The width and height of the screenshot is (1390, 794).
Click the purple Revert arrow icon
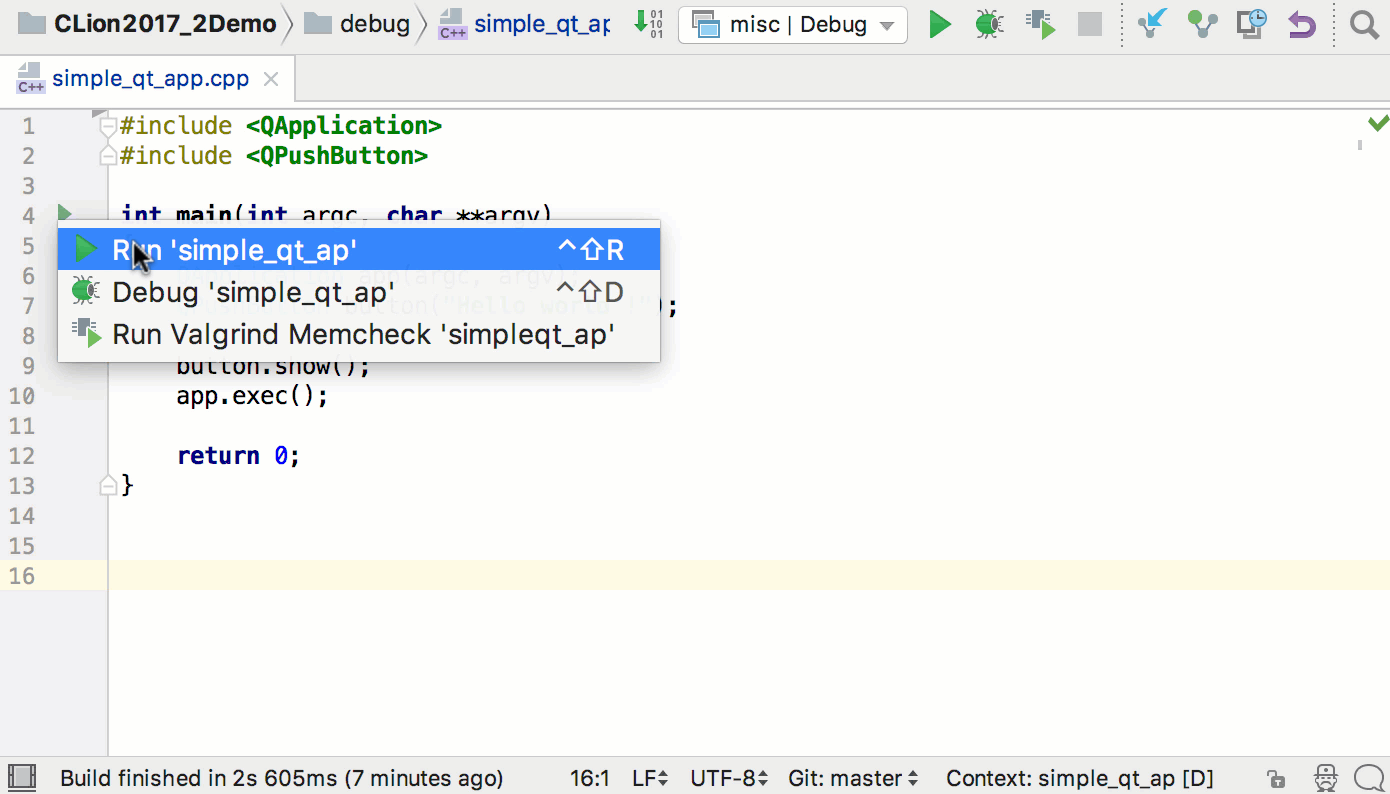tap(1301, 24)
